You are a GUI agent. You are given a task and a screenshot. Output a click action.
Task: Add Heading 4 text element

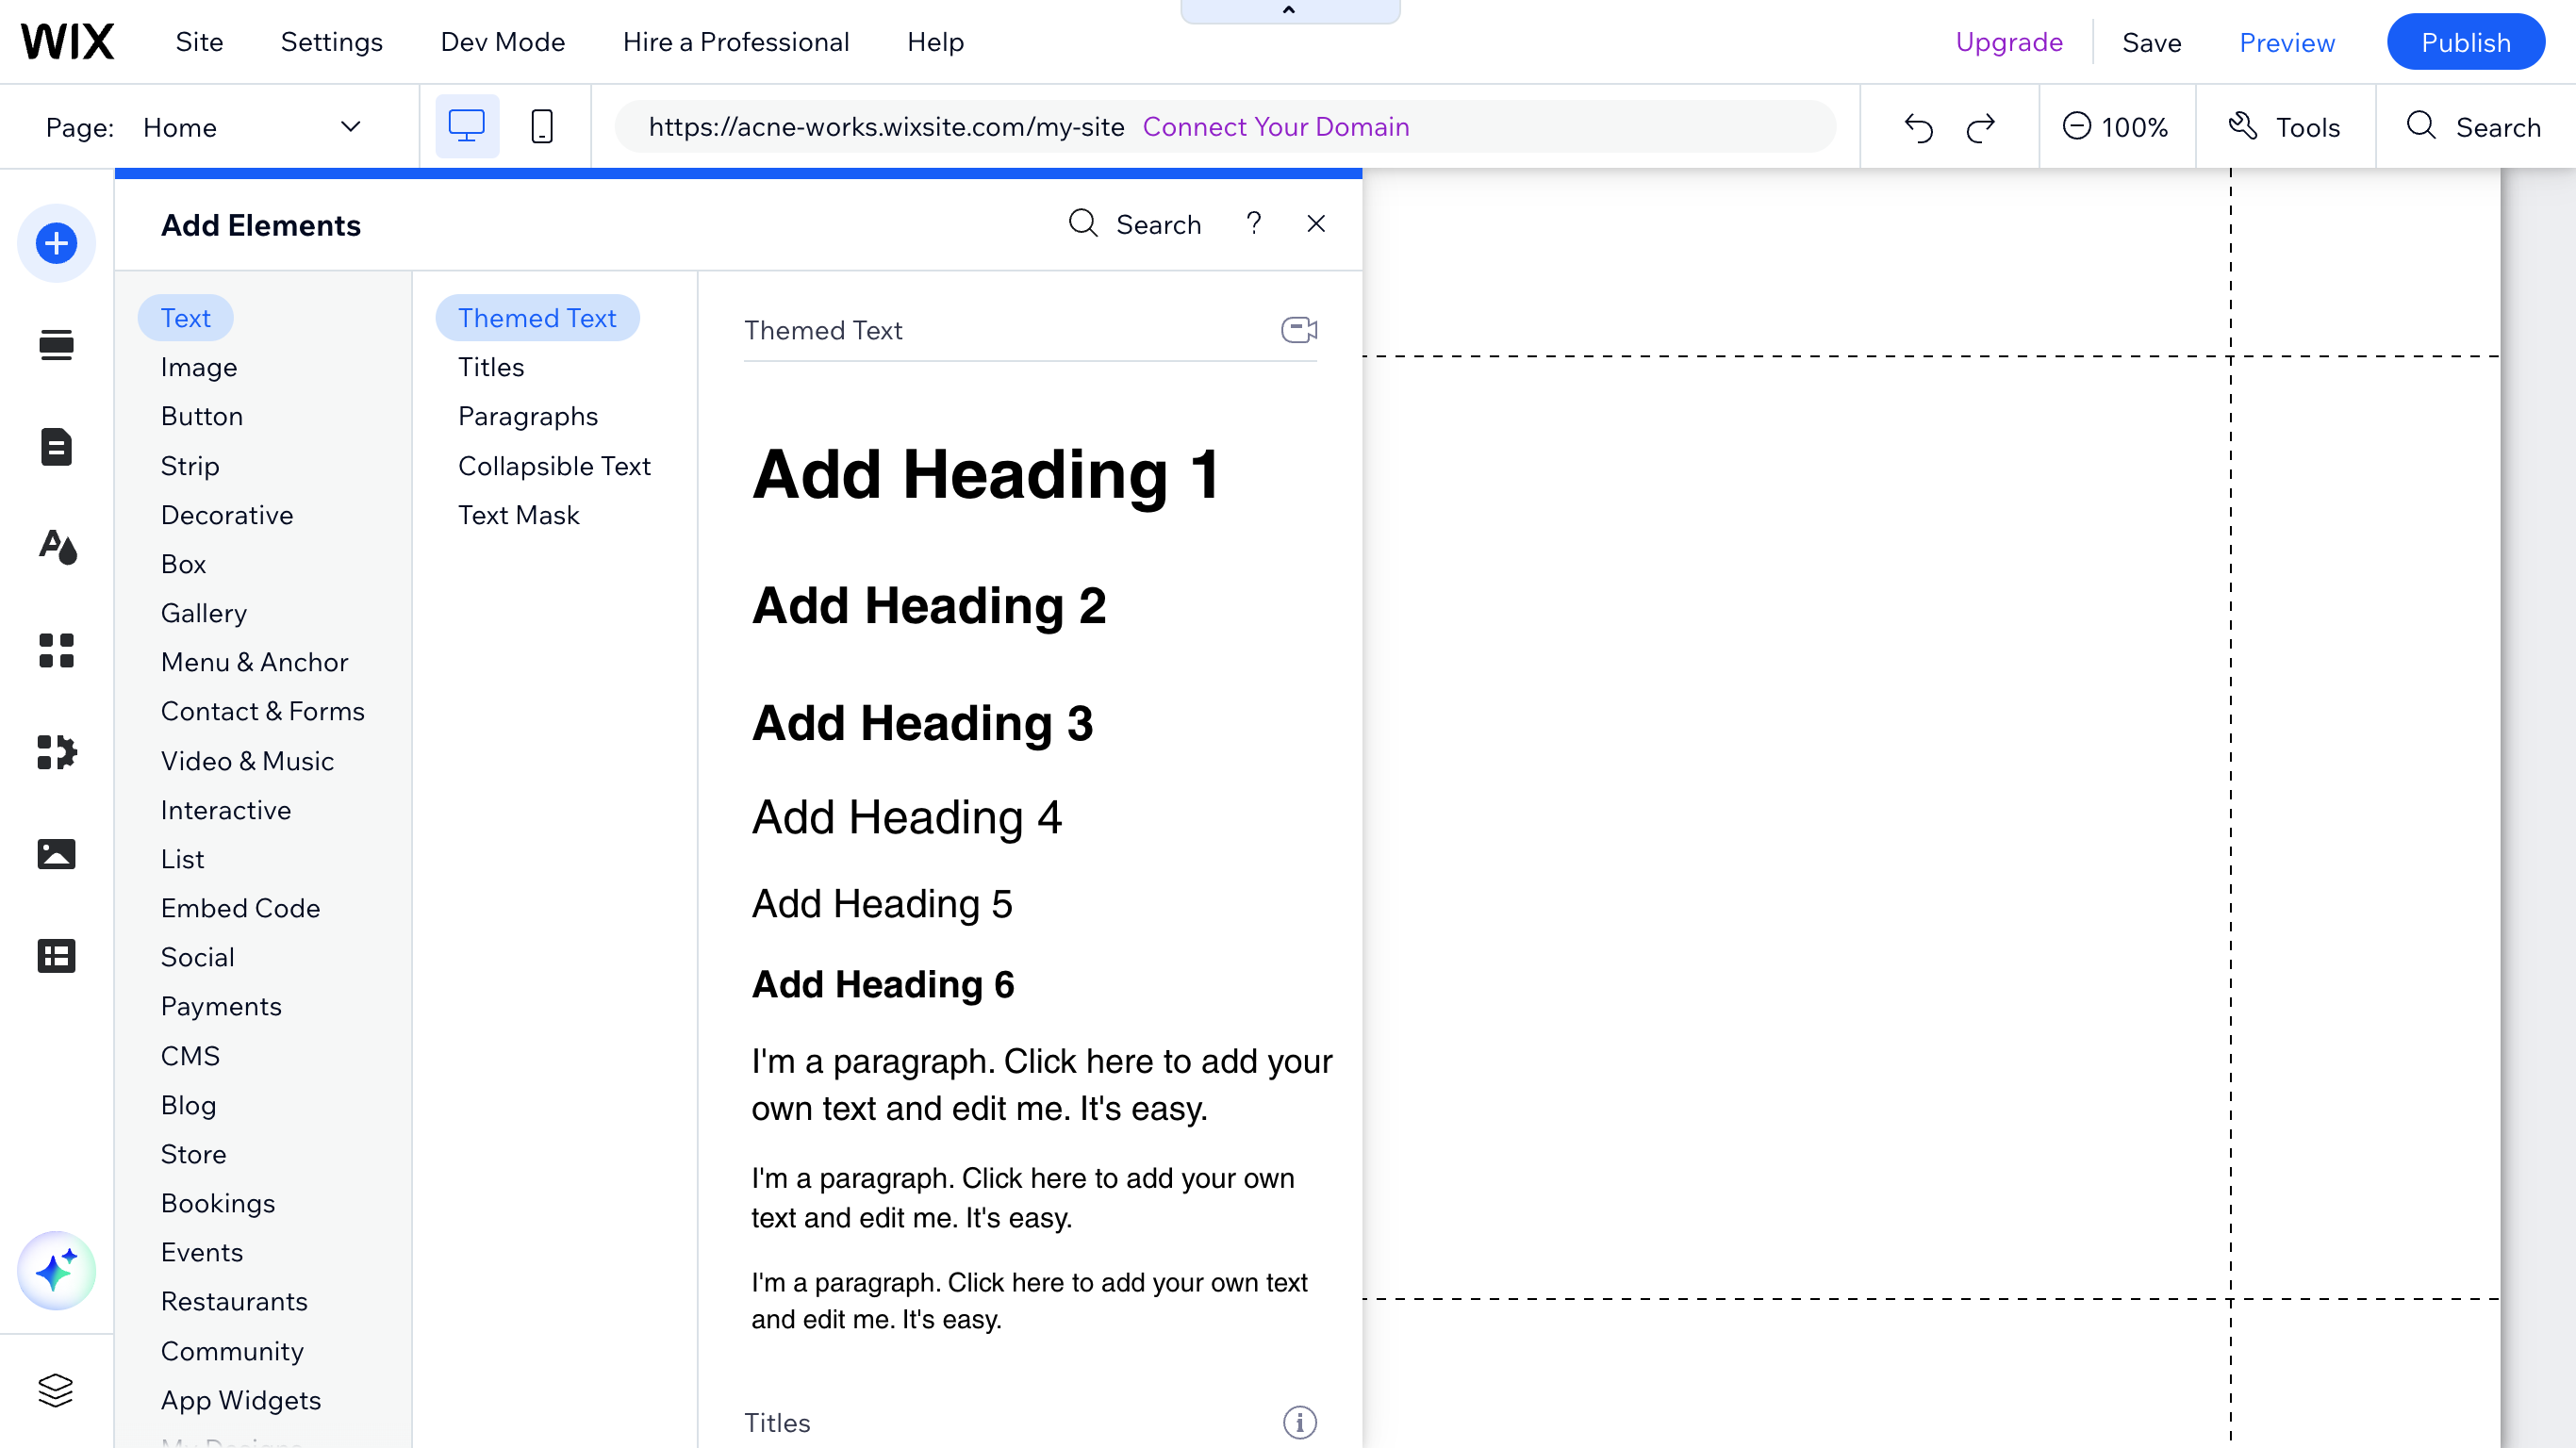tap(906, 817)
